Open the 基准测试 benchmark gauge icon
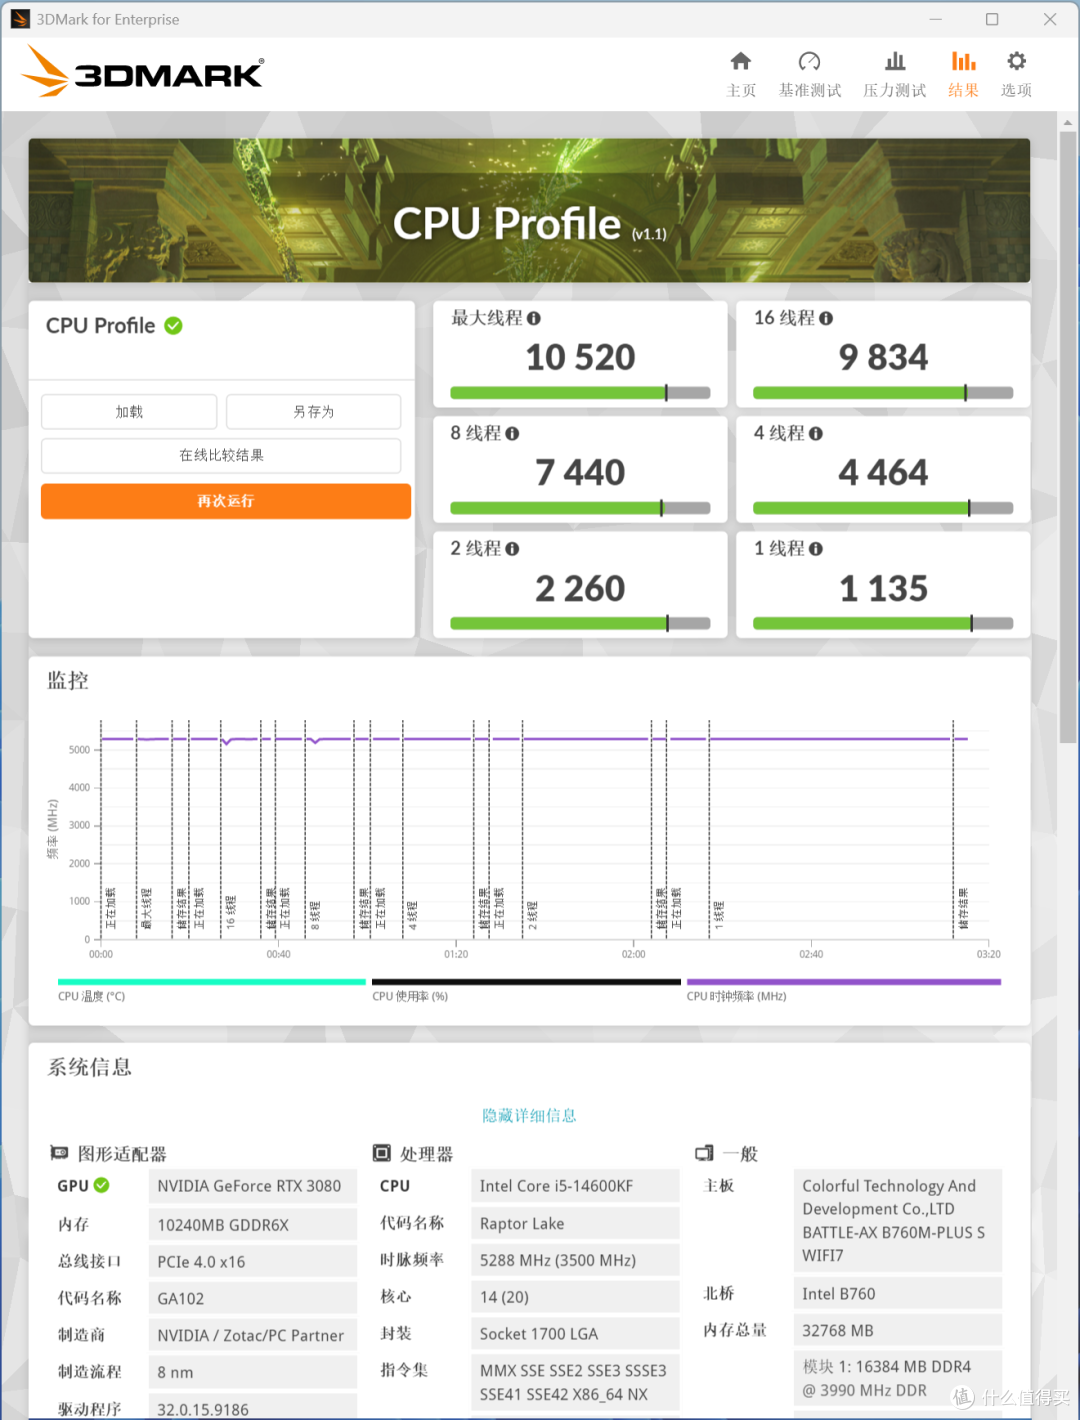The image size is (1080, 1420). click(809, 62)
